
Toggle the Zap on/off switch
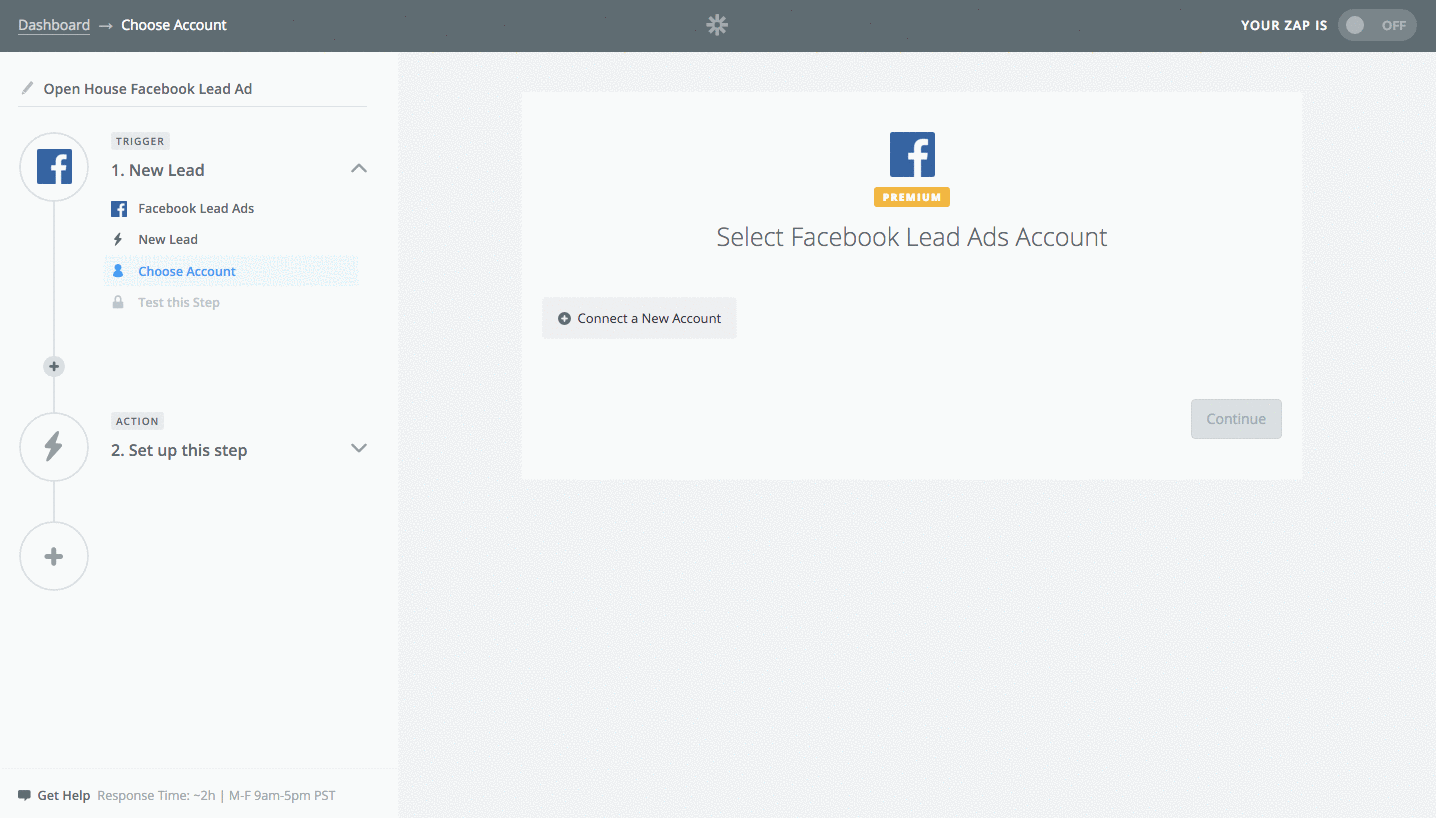point(1377,25)
